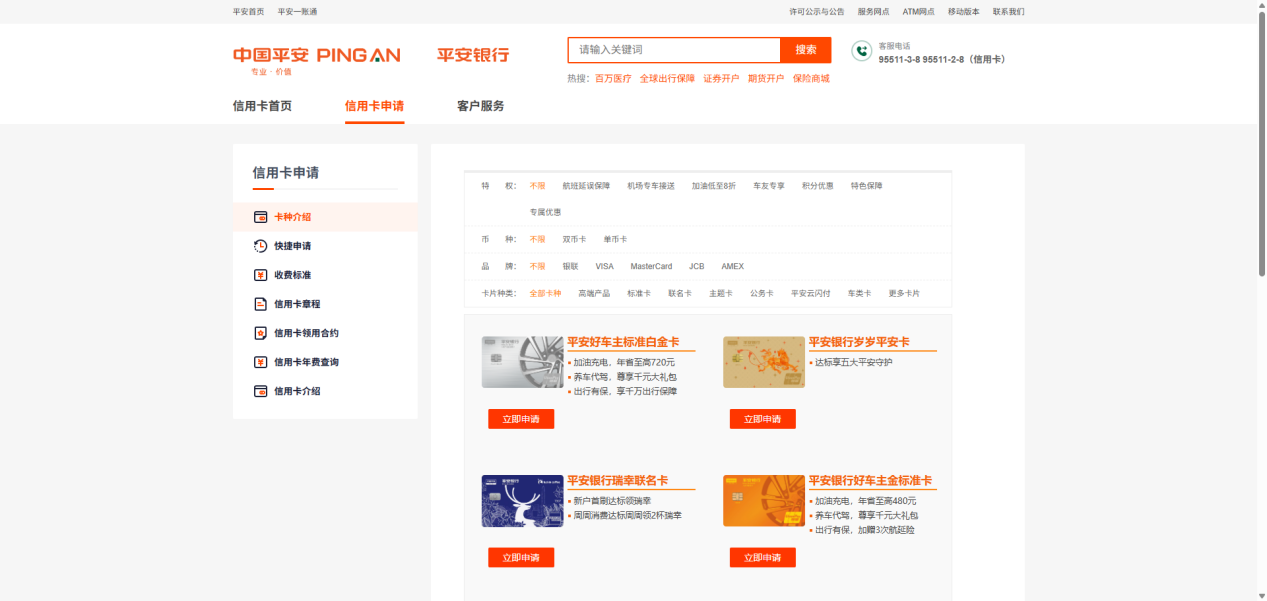Open the 平安银行岁岁平安卡 card image
This screenshot has width=1267, height=601.
(764, 362)
